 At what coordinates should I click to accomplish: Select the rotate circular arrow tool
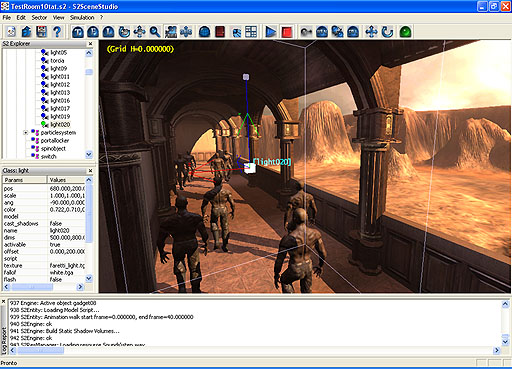click(387, 32)
